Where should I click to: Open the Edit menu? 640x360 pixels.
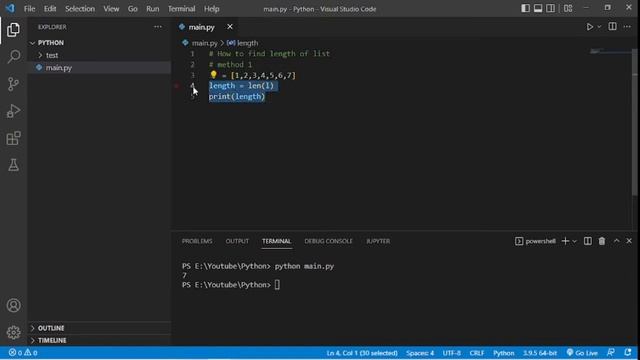pyautogui.click(x=50, y=9)
